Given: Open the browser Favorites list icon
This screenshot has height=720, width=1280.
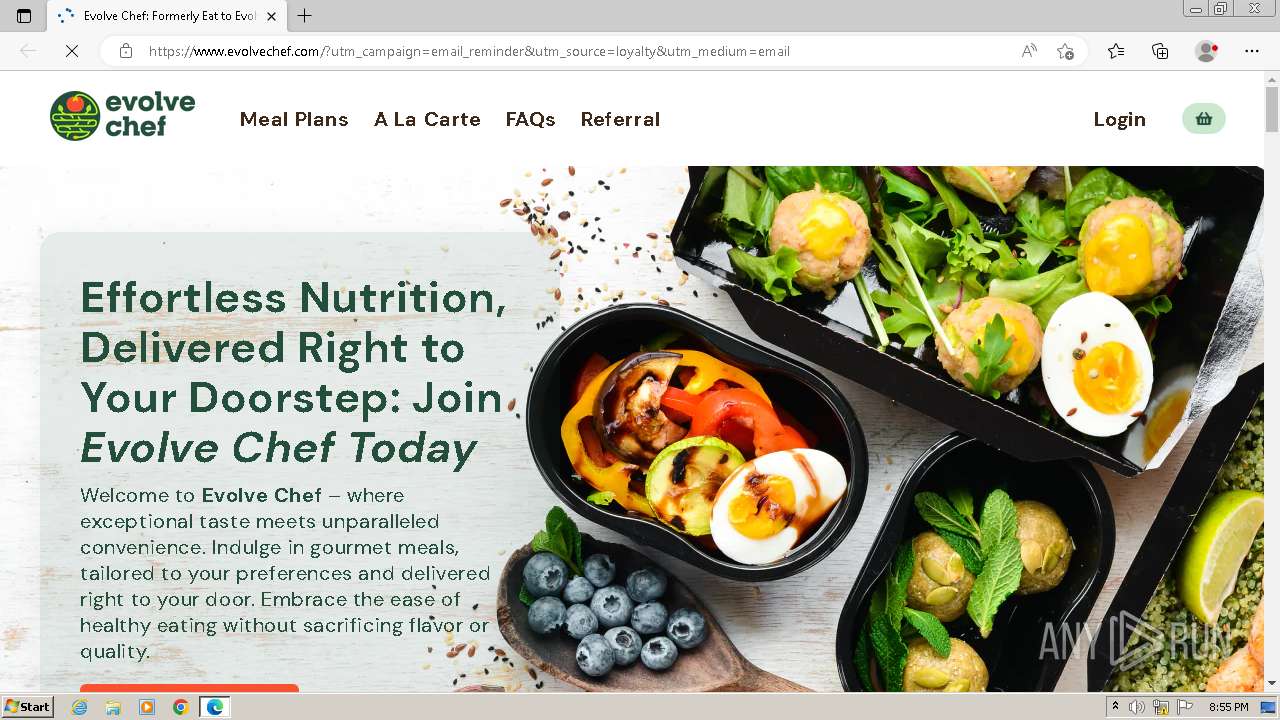Looking at the screenshot, I should pos(1116,51).
